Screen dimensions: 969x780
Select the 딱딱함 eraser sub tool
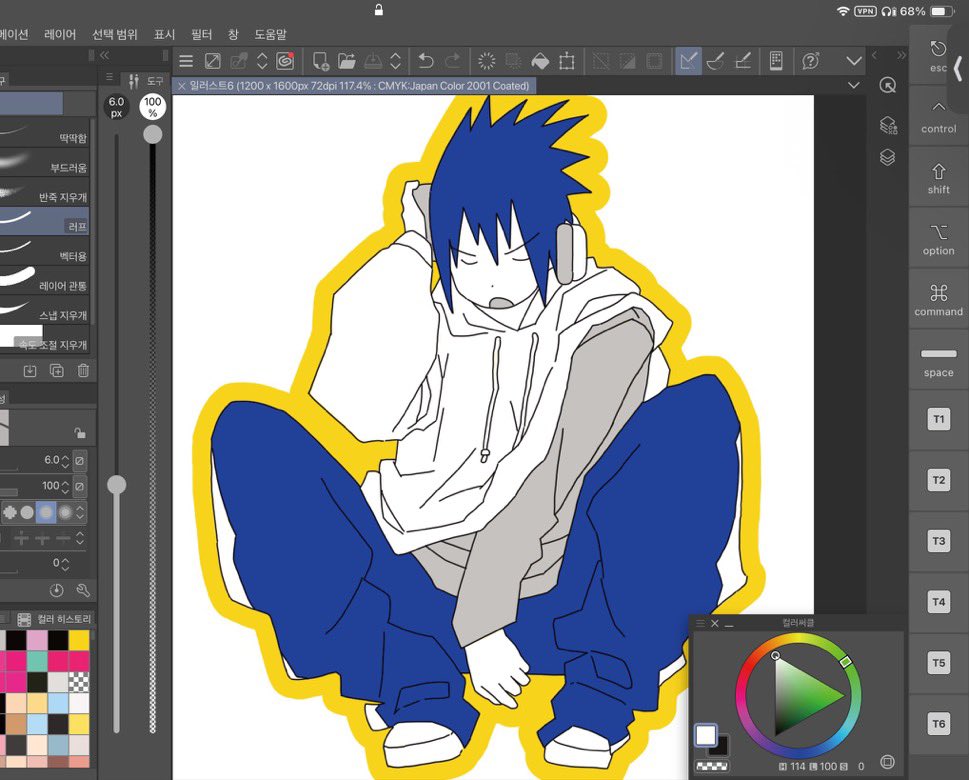point(44,133)
